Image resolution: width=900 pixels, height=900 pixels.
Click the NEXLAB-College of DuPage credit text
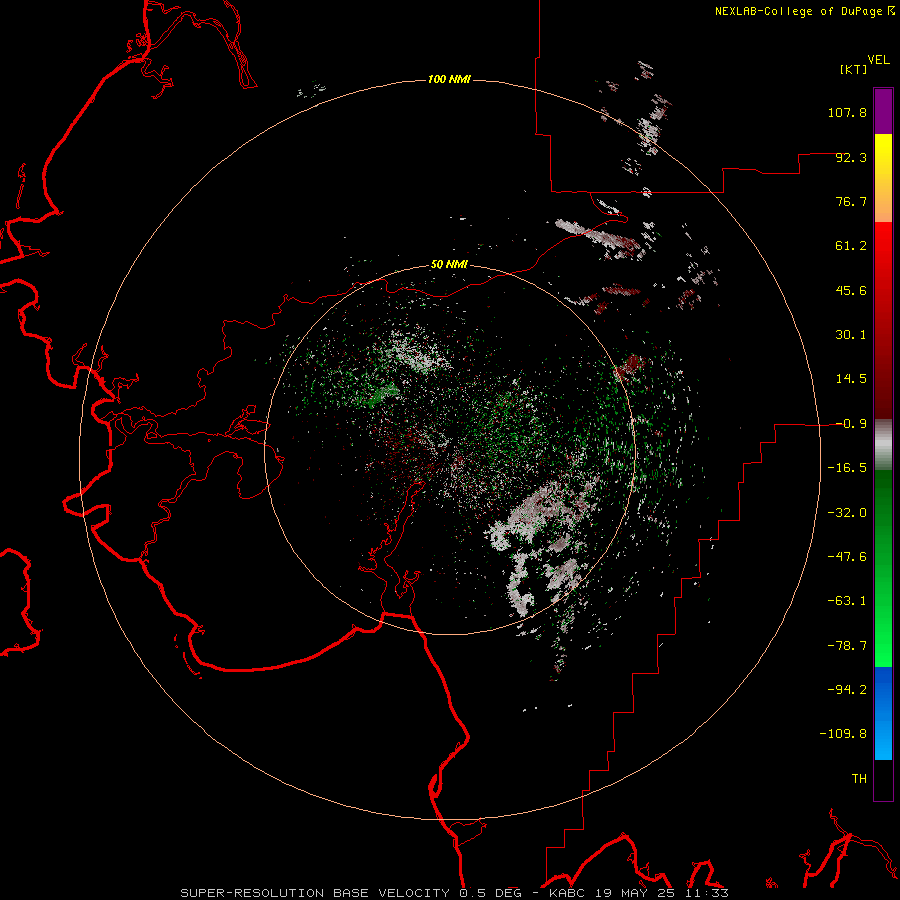coord(798,11)
